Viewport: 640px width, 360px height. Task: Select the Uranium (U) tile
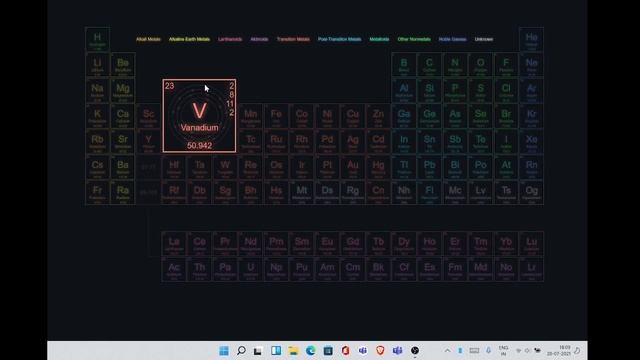tap(251, 269)
